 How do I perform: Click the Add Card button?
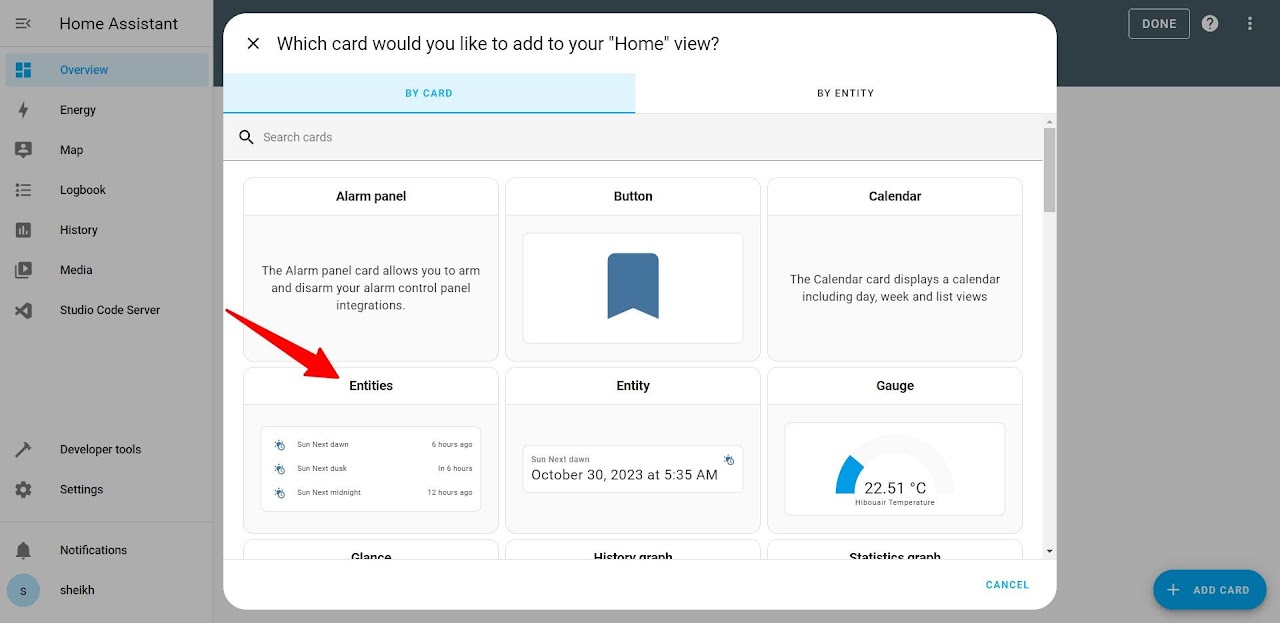1209,590
